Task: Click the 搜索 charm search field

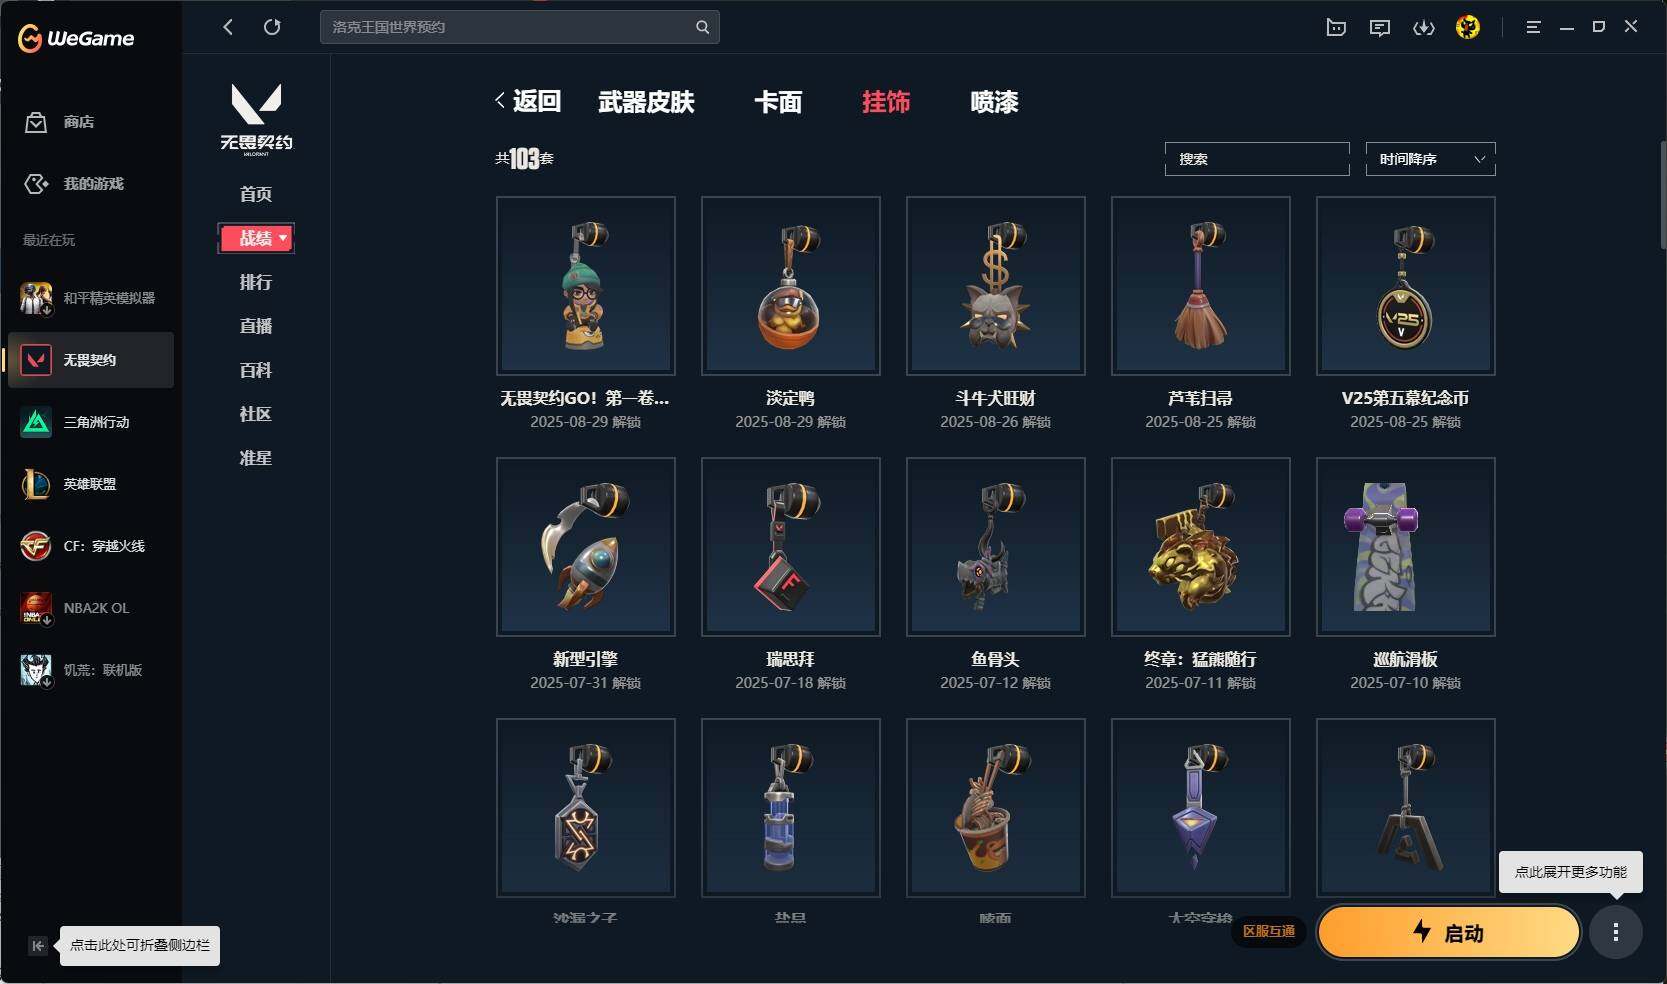Action: coord(1257,159)
